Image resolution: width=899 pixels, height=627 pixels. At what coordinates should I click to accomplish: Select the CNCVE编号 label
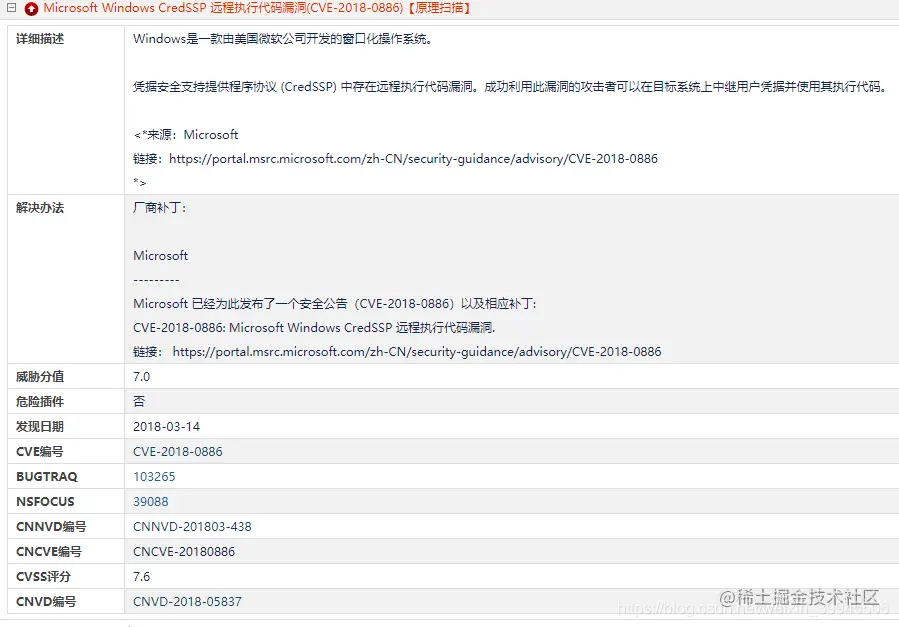[49, 552]
